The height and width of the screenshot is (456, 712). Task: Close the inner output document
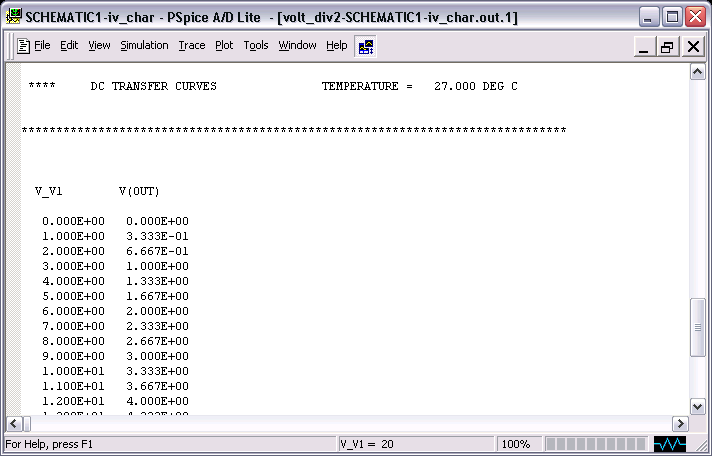[x=693, y=46]
